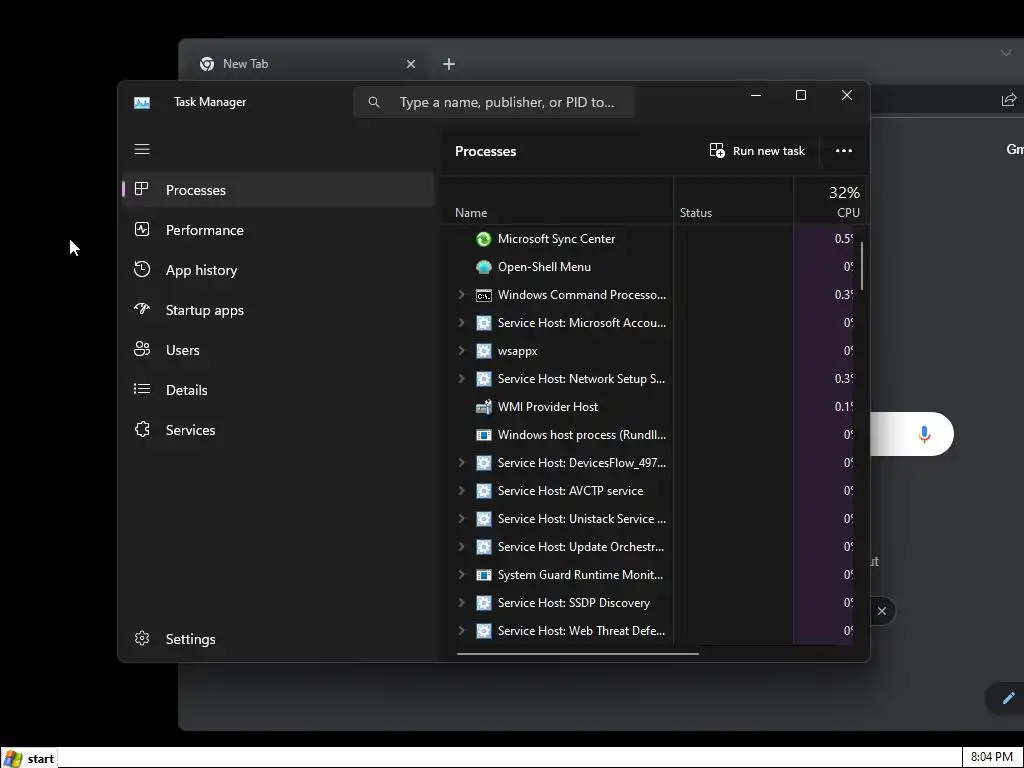Click the Settings gear icon
The width and height of the screenshot is (1024, 768).
pyautogui.click(x=142, y=638)
